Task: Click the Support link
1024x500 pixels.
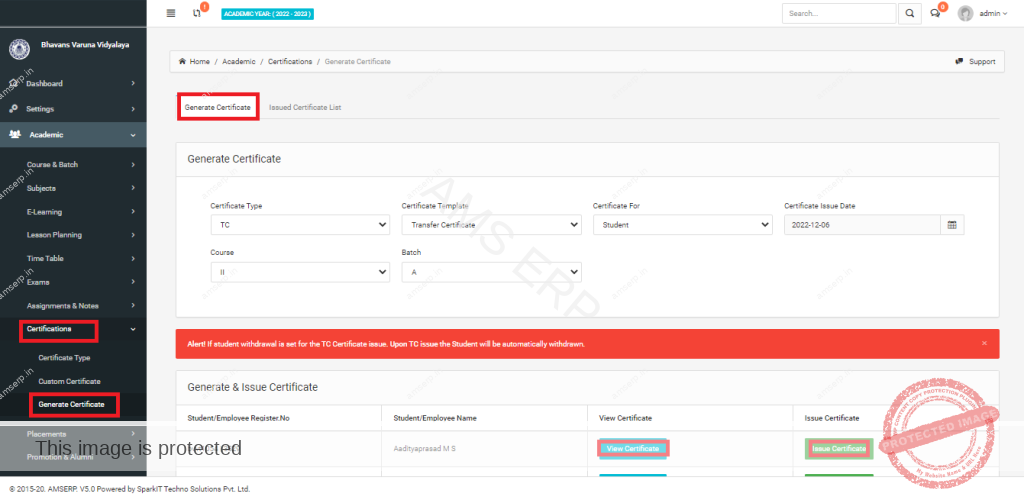Action: [x=982, y=61]
